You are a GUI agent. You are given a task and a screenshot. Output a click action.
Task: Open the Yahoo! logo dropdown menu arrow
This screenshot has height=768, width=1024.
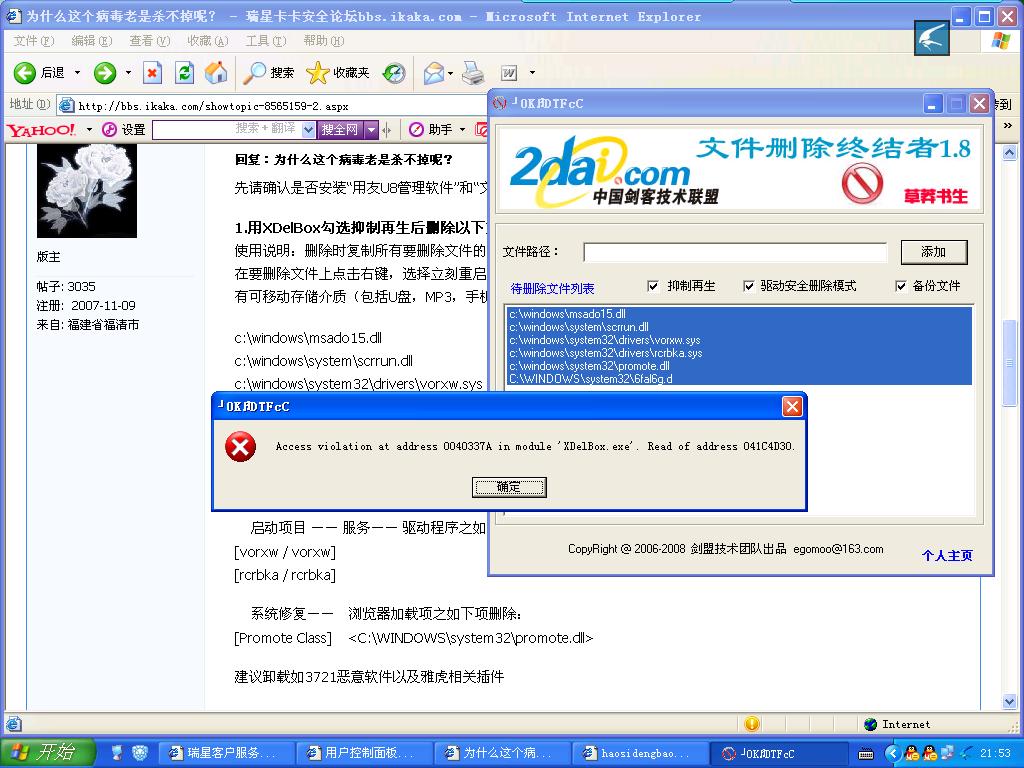pos(89,129)
